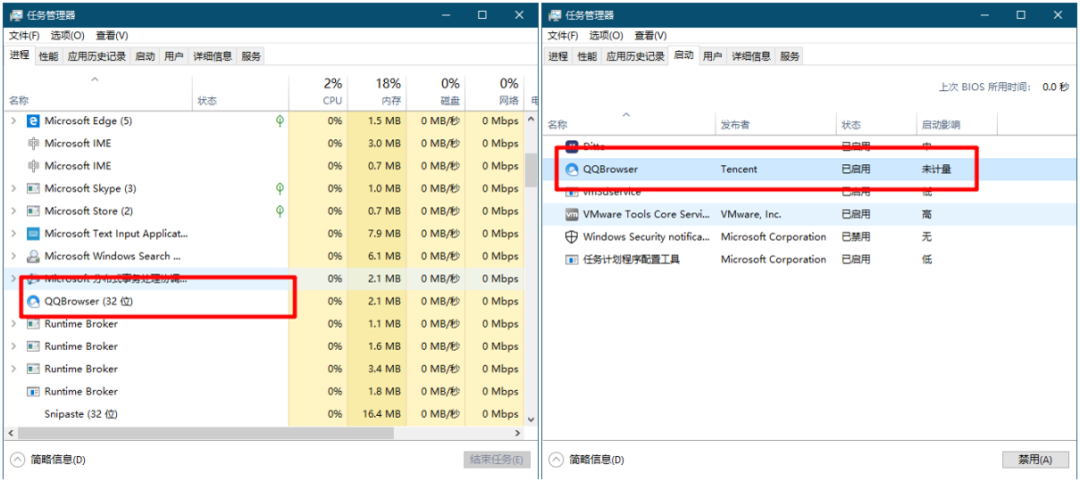Viewport: 1080px width, 482px height.
Task: Sort startup items by 状态 column
Action: 876,125
